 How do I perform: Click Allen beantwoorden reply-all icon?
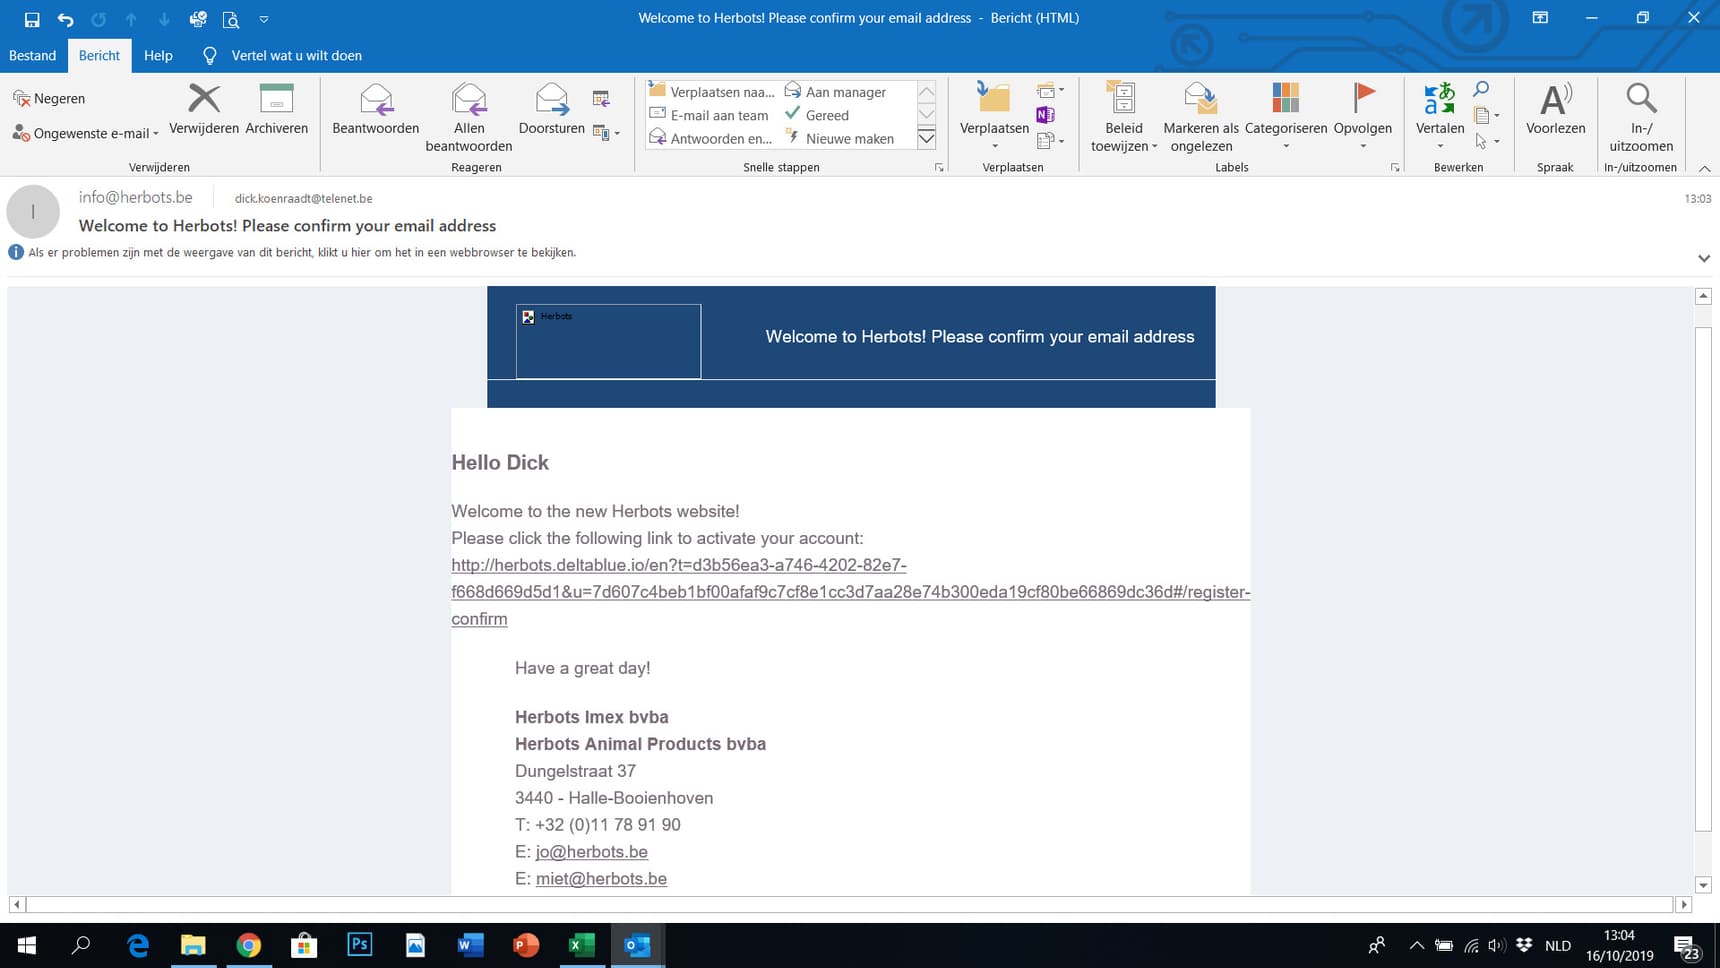pos(469,100)
